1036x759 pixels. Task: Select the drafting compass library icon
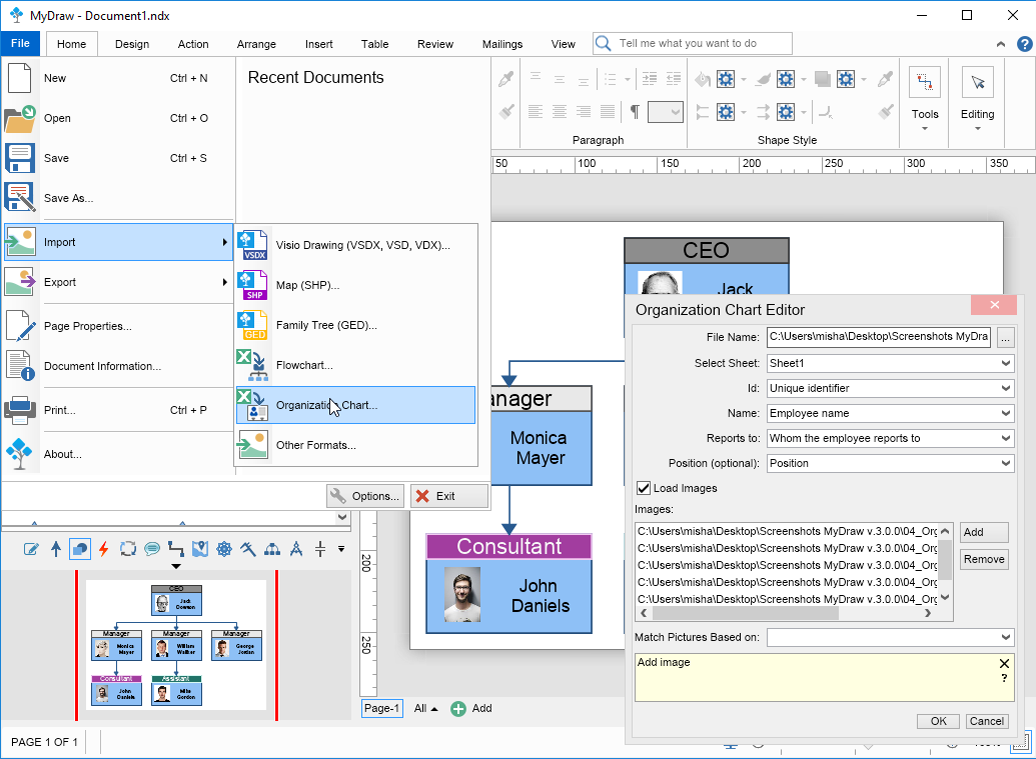pos(296,549)
